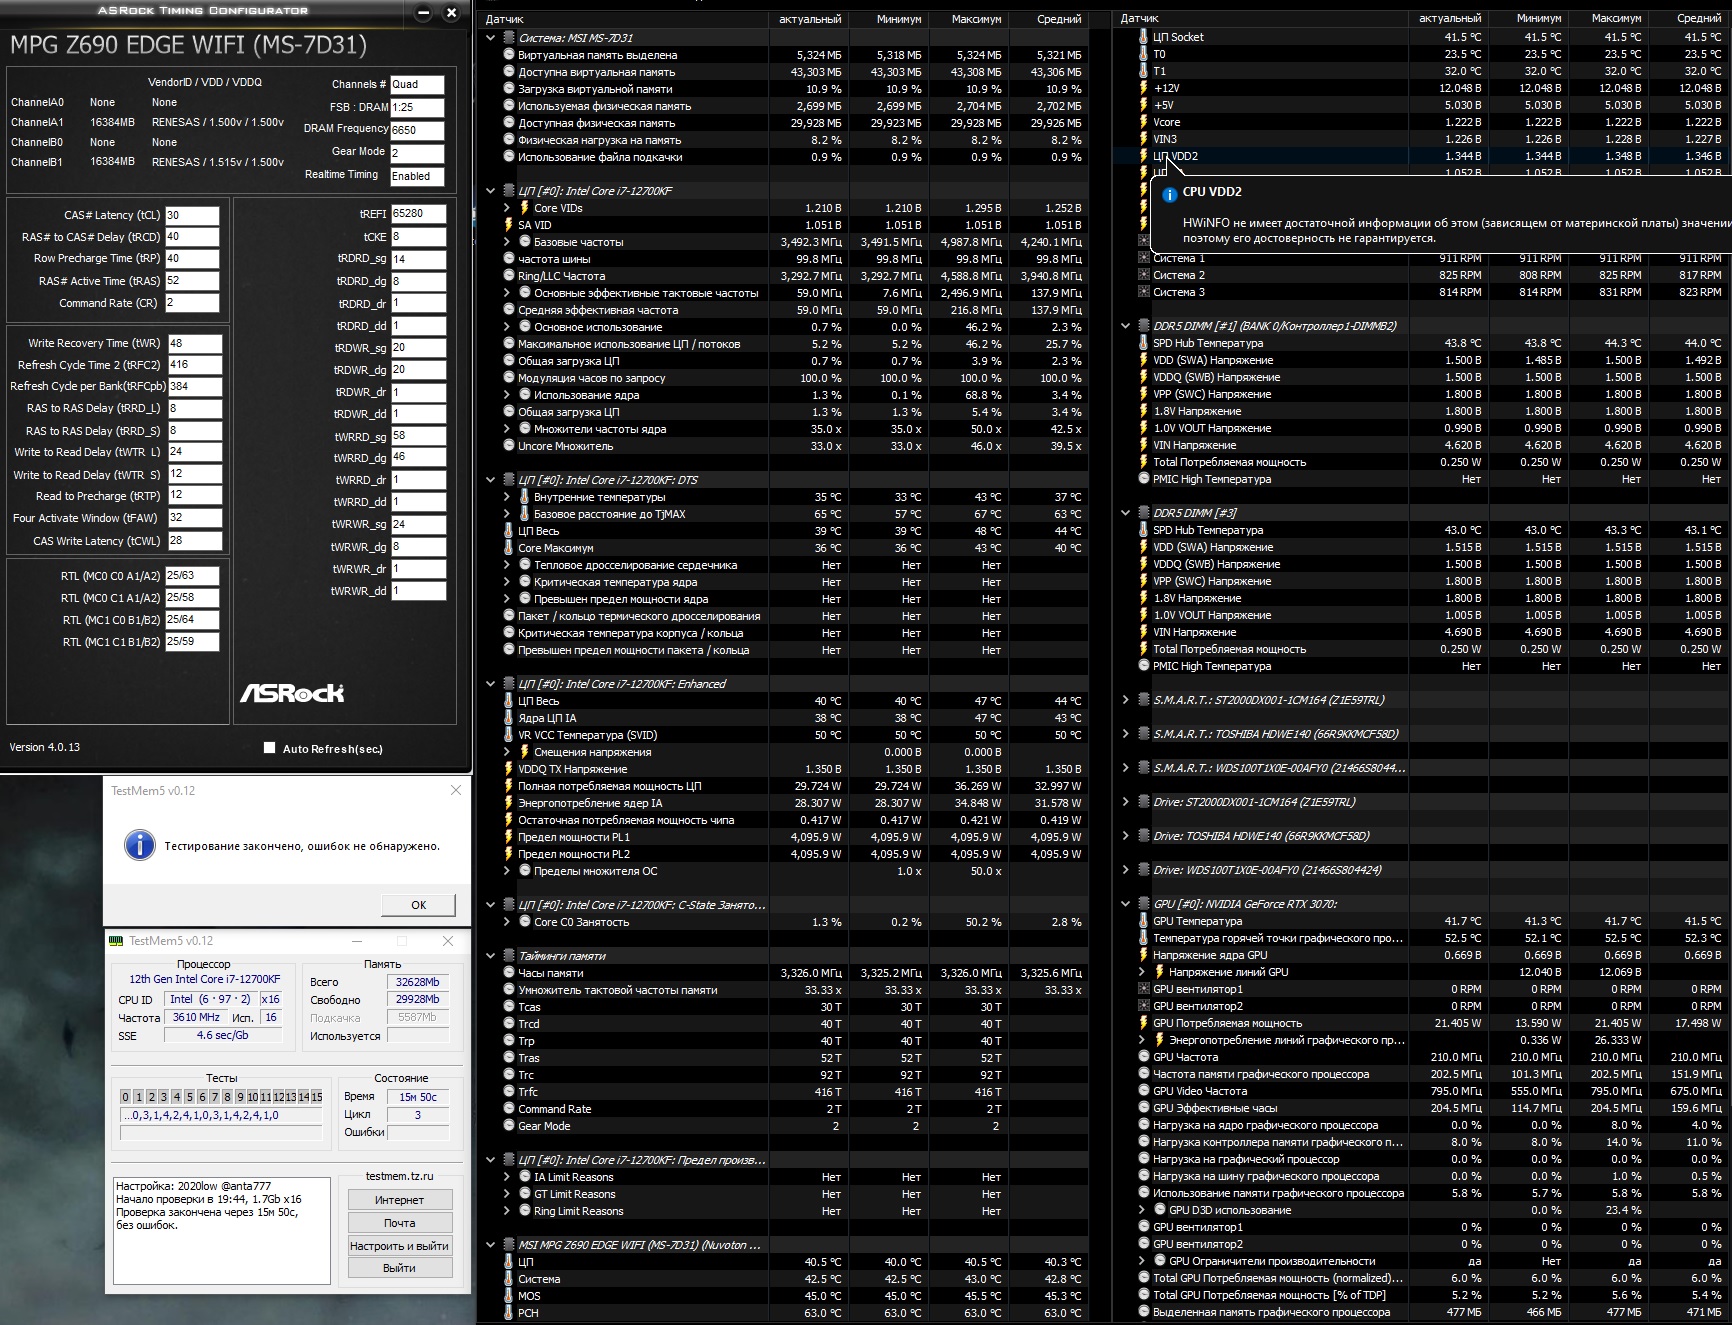Expand the Core VIDs row
The width and height of the screenshot is (1732, 1325).
tap(508, 208)
